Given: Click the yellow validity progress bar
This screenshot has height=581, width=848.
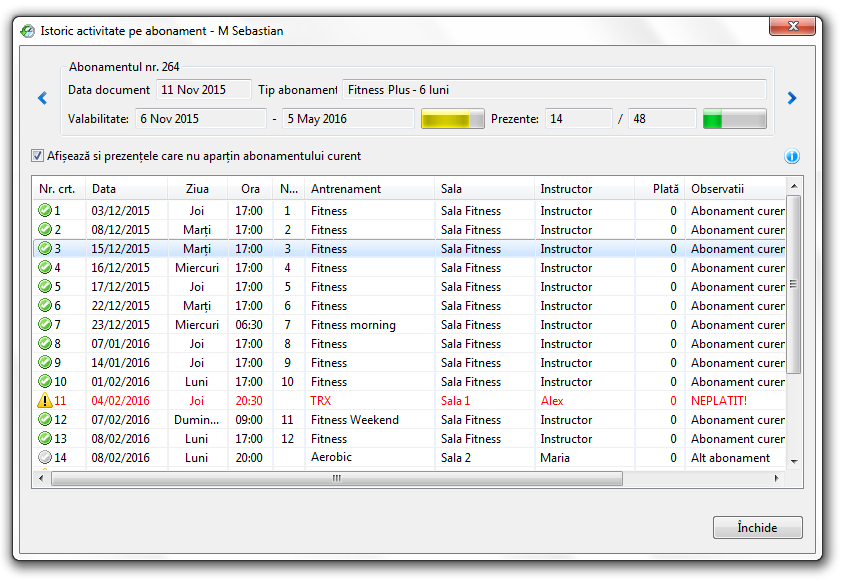Looking at the screenshot, I should [452, 119].
